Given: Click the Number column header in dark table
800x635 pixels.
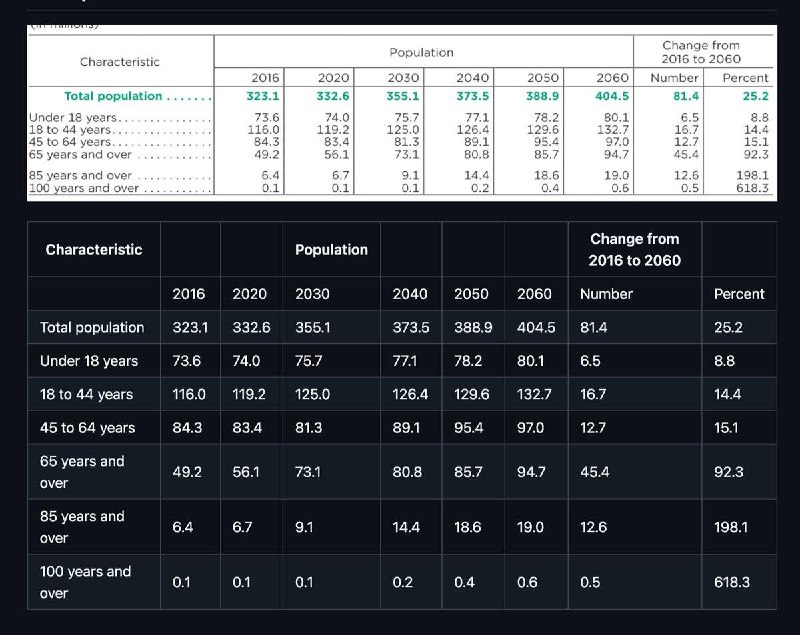Looking at the screenshot, I should pyautogui.click(x=606, y=294).
